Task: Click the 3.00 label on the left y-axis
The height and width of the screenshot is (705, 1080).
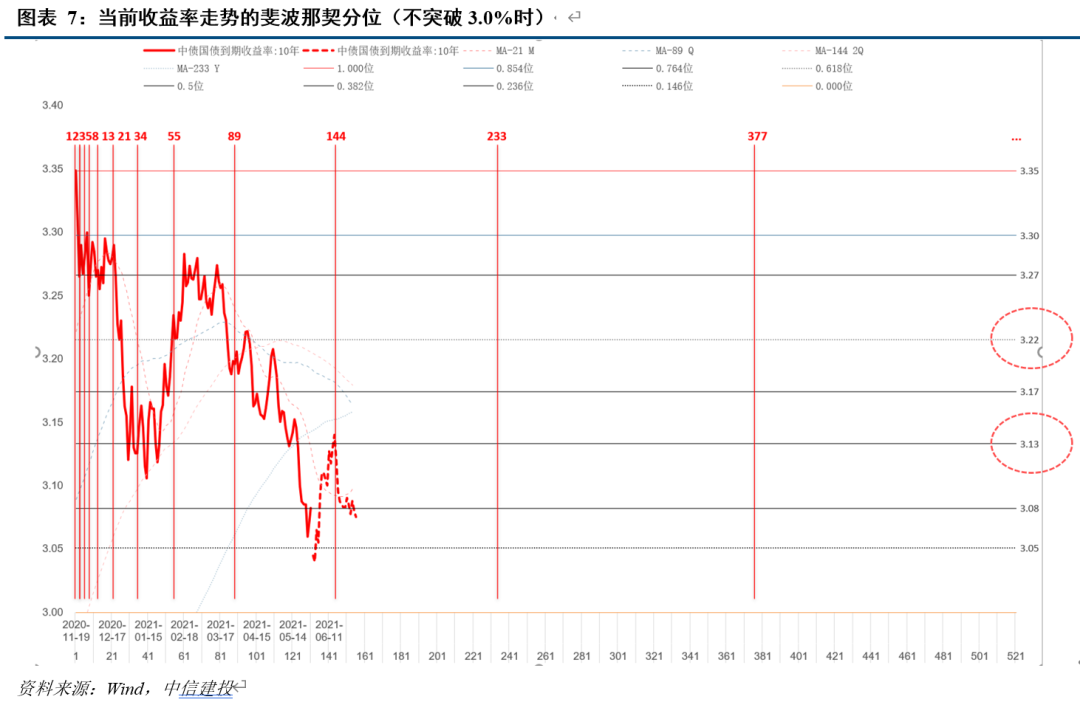Action: point(52,612)
